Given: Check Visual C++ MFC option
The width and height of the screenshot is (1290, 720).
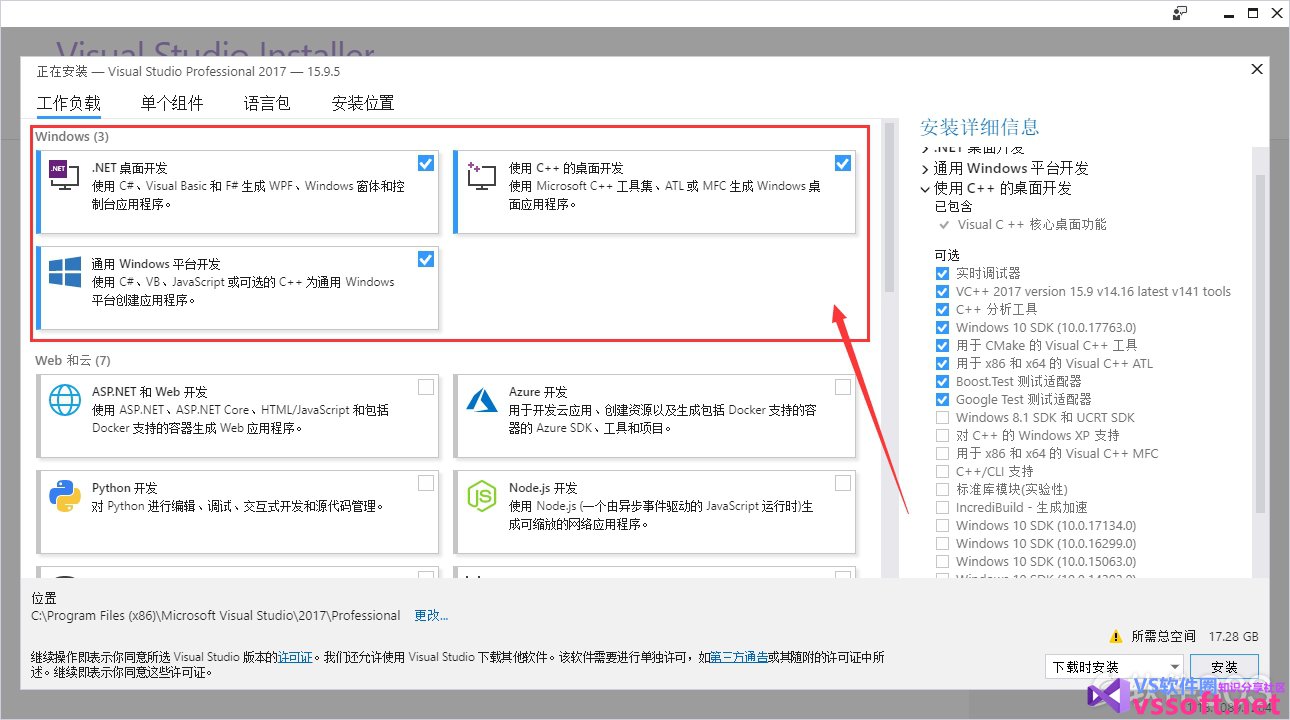Looking at the screenshot, I should pos(942,453).
